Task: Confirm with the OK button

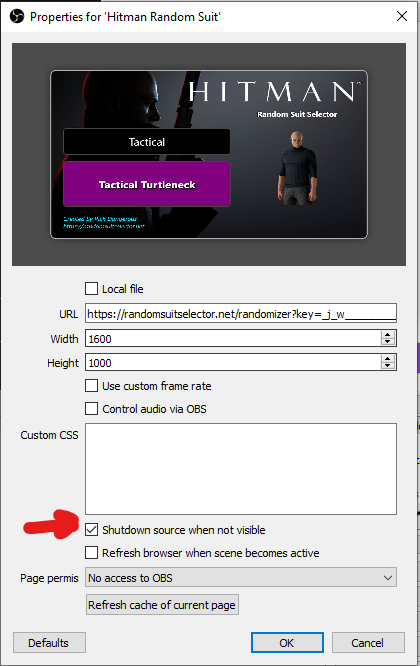Action: pyautogui.click(x=287, y=643)
